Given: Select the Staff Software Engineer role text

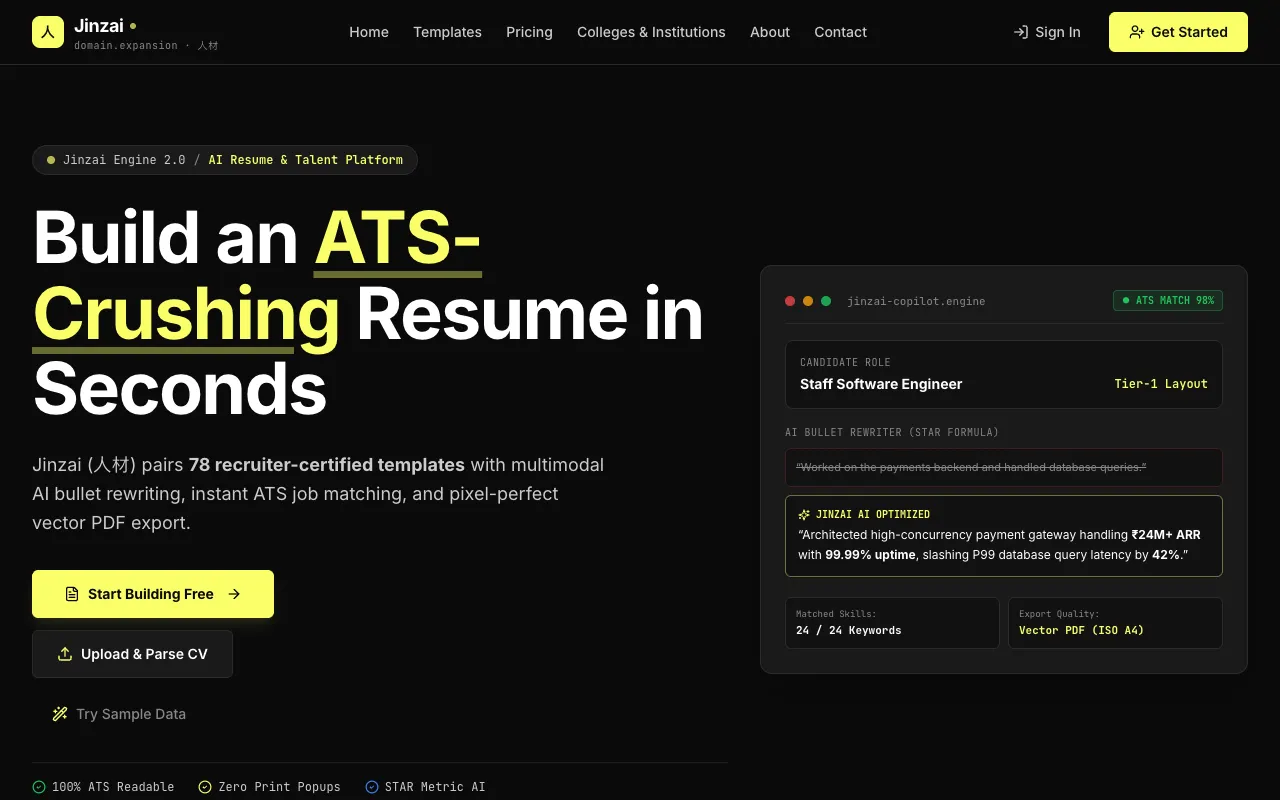Looking at the screenshot, I should [881, 384].
